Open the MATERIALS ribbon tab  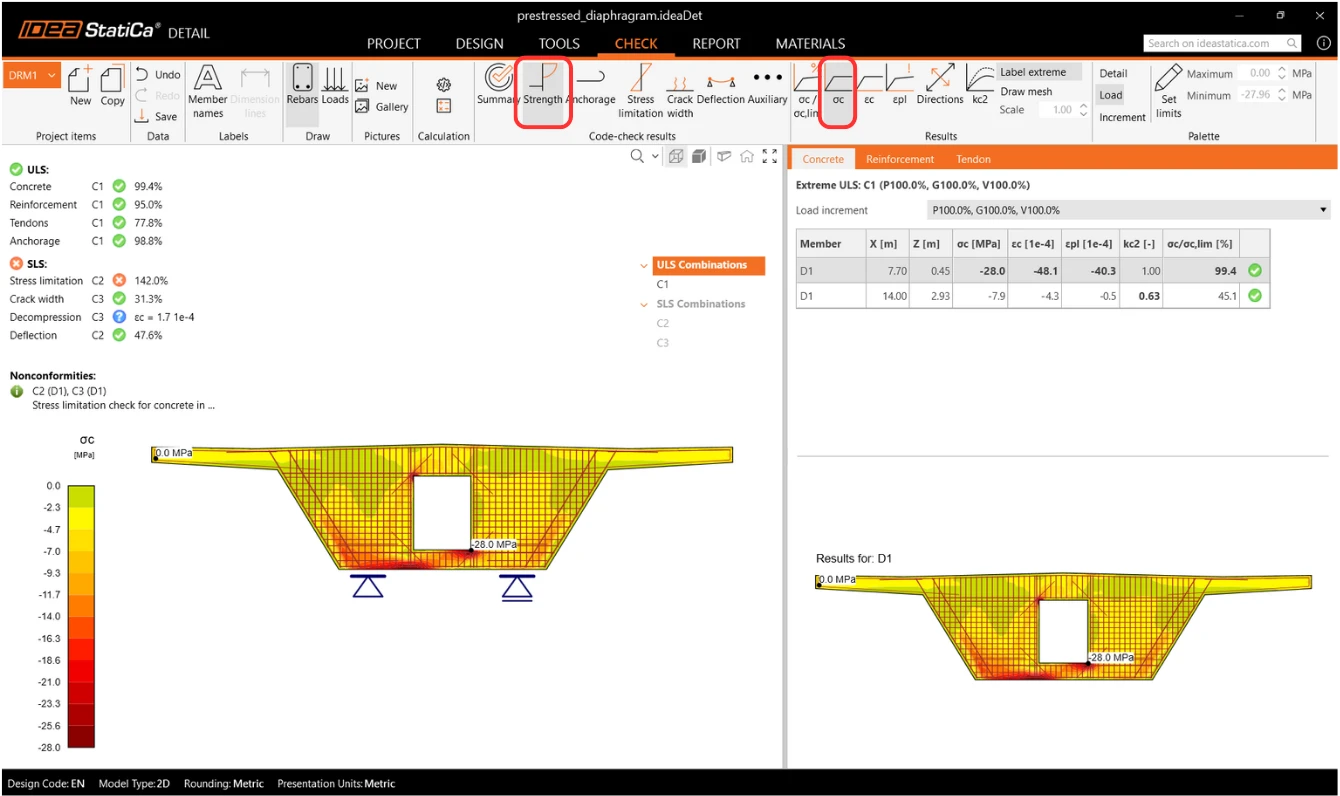tap(811, 44)
